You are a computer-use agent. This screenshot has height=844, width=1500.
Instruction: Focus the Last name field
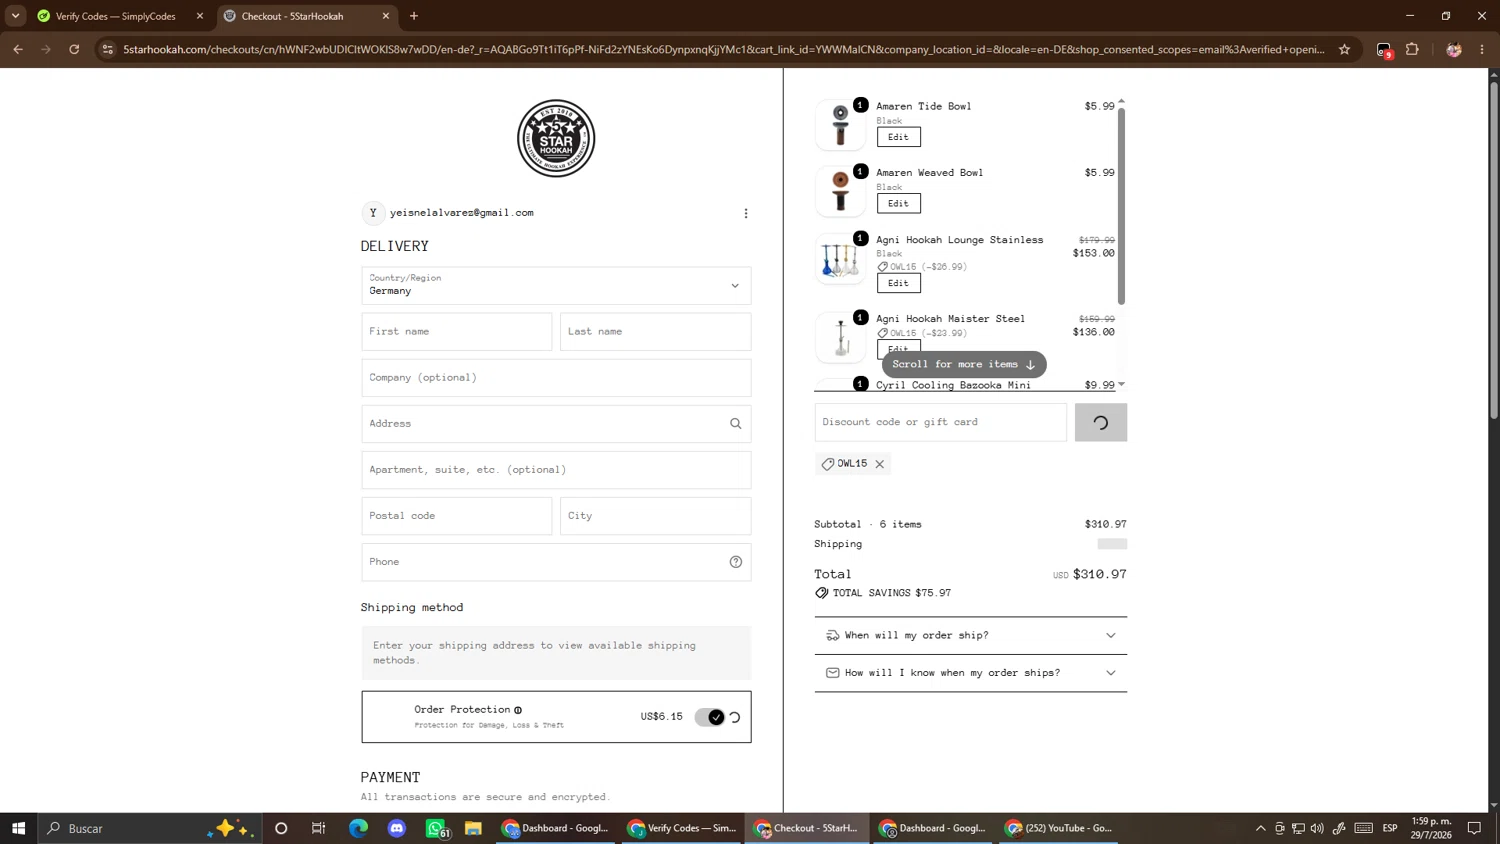[x=655, y=332]
